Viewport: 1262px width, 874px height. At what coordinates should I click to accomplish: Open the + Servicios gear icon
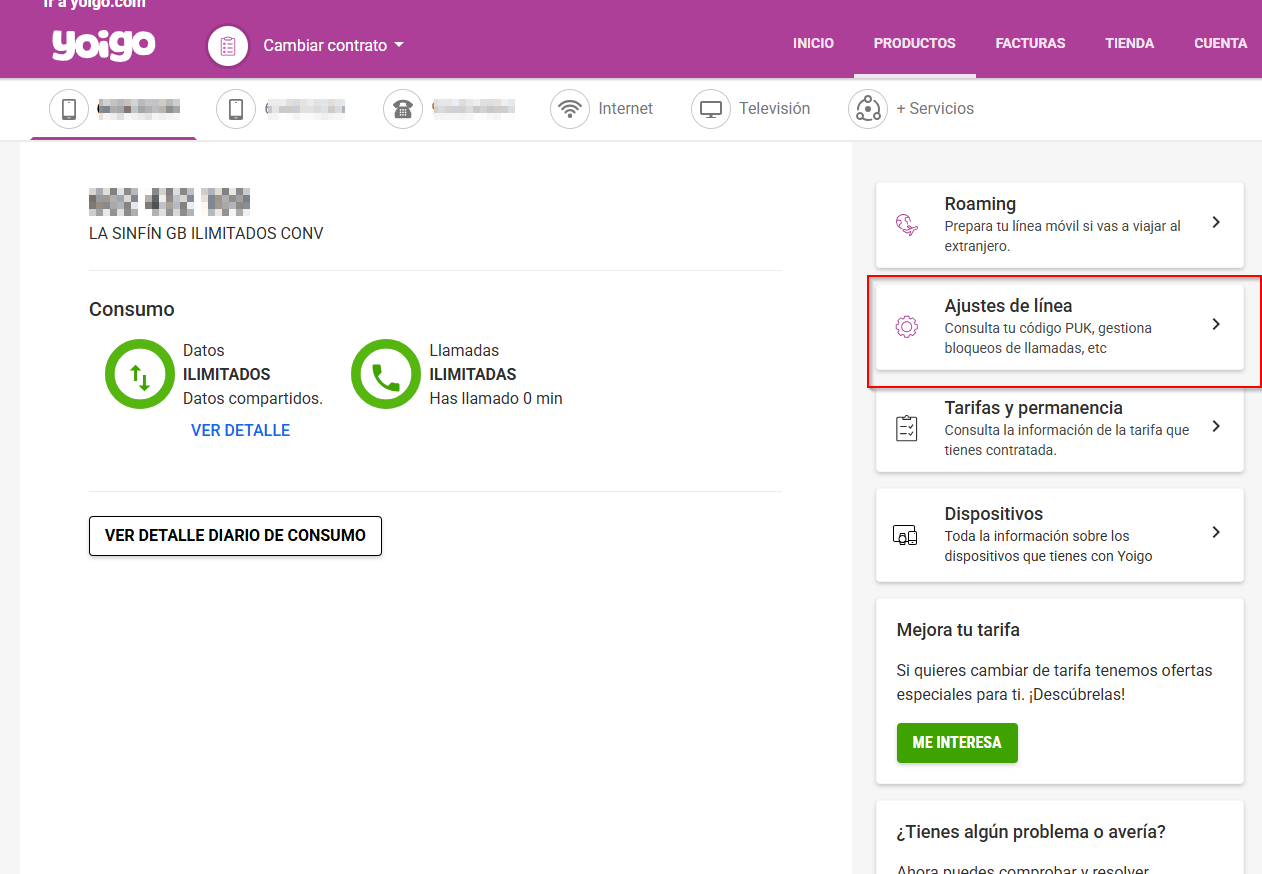[867, 109]
